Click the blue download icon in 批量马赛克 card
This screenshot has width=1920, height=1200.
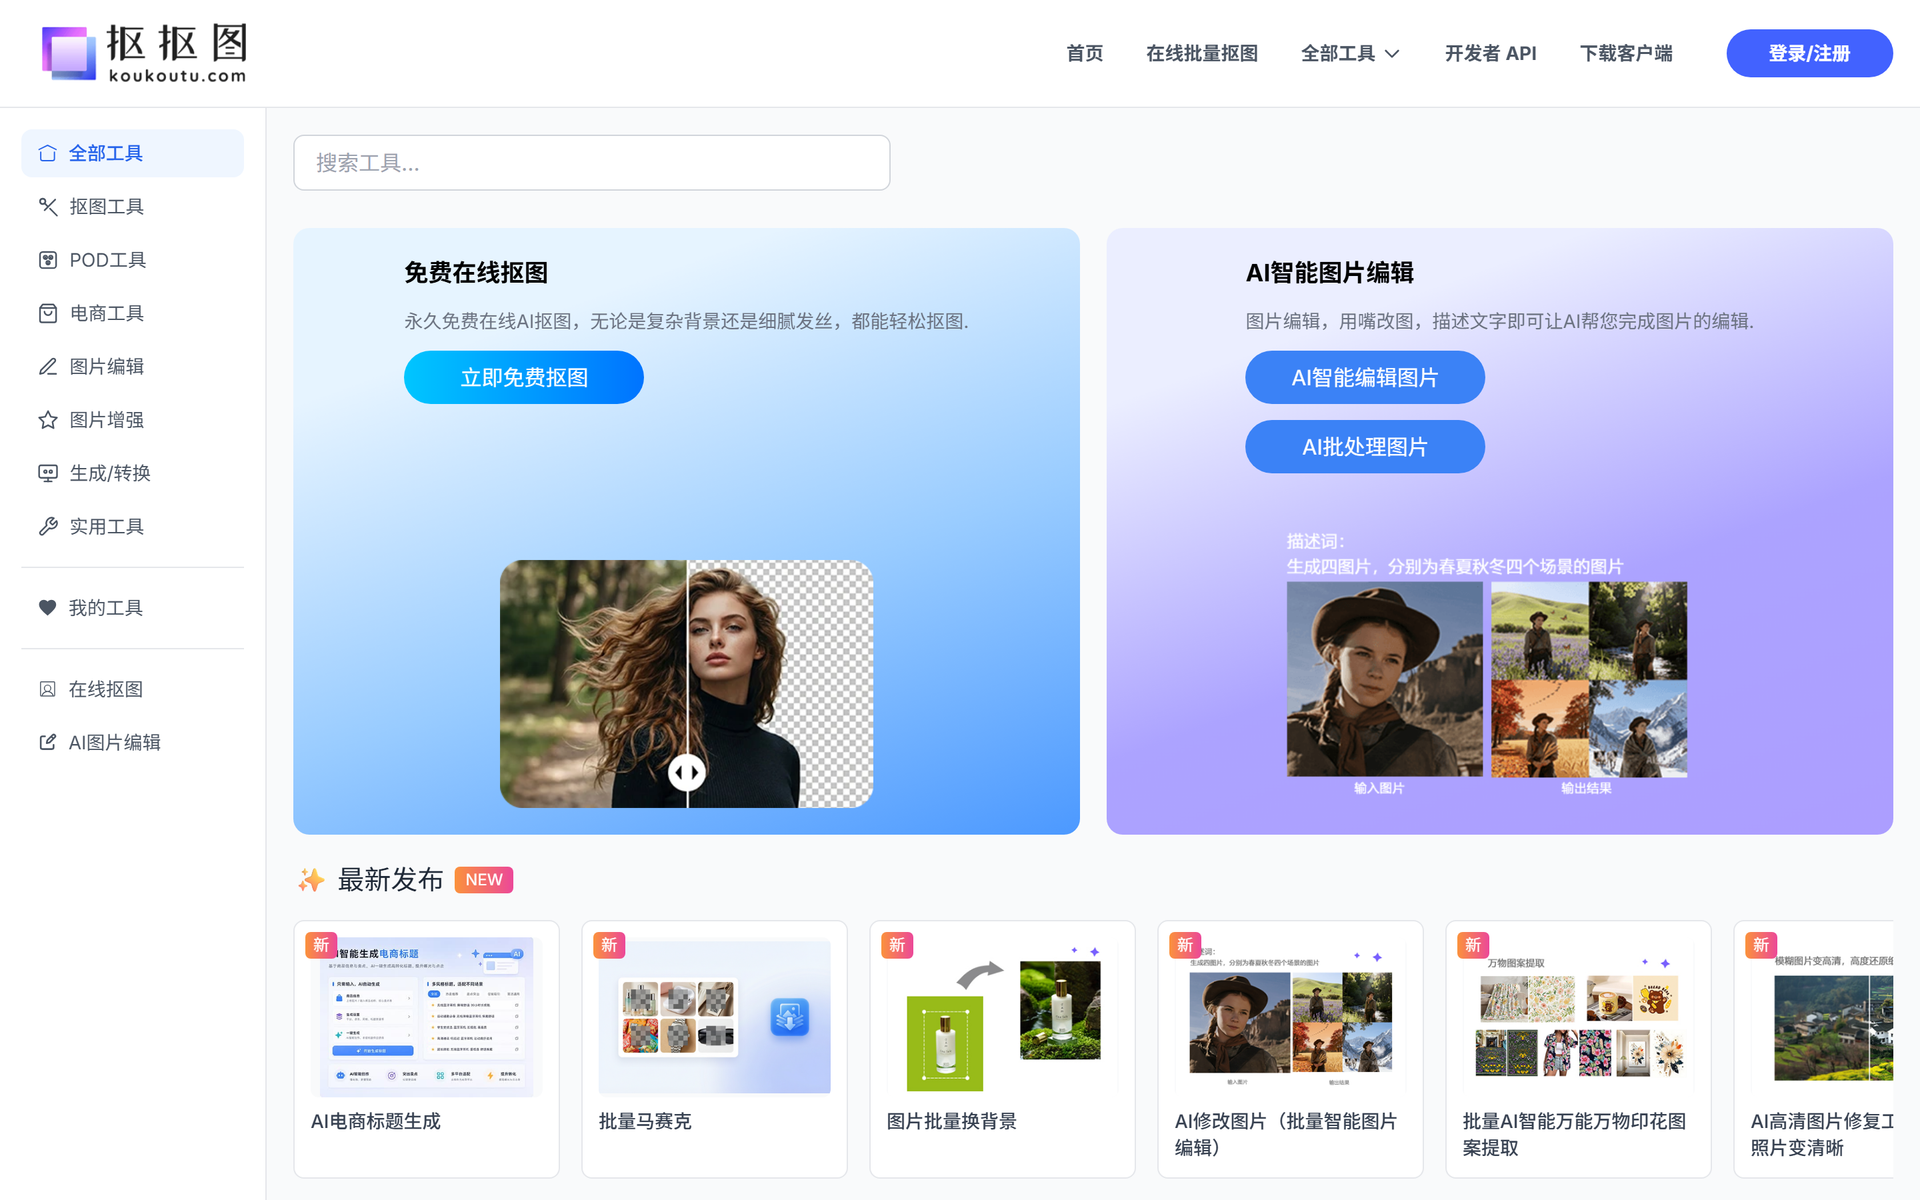click(789, 1017)
